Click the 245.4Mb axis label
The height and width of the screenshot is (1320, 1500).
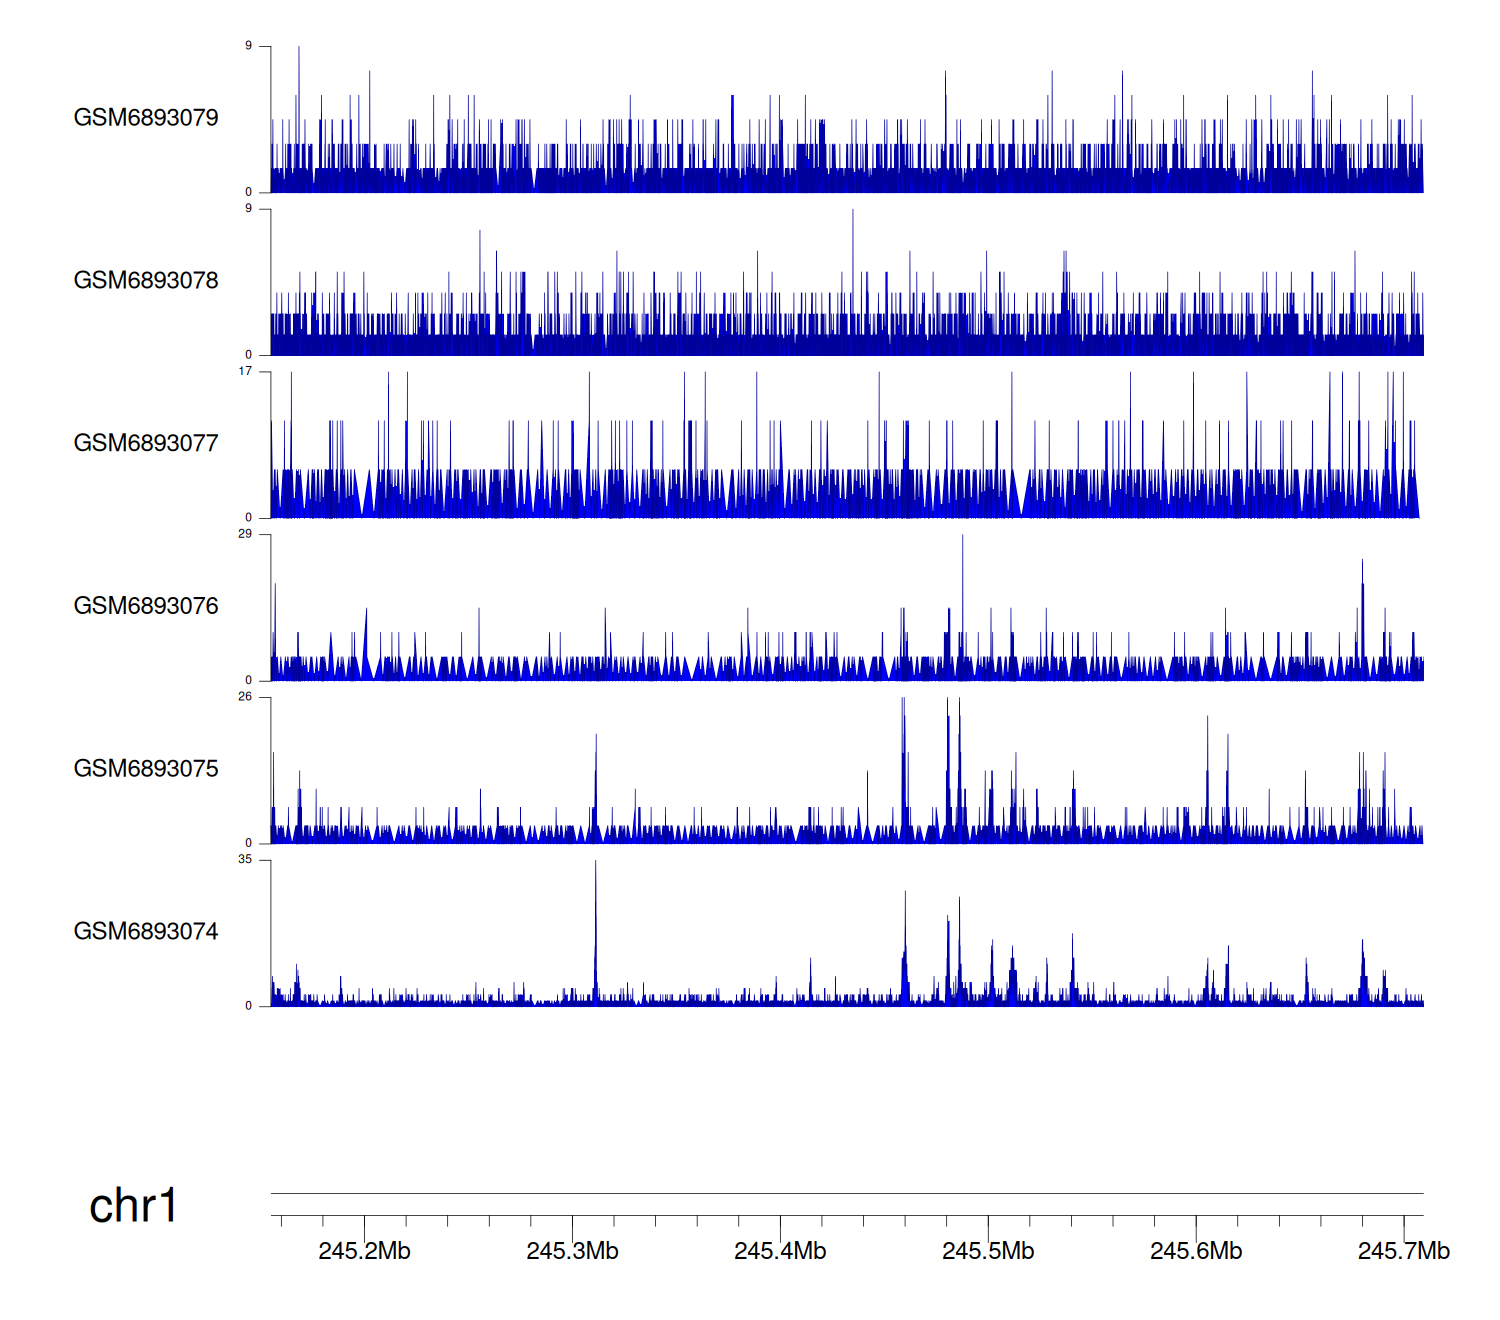coord(780,1252)
